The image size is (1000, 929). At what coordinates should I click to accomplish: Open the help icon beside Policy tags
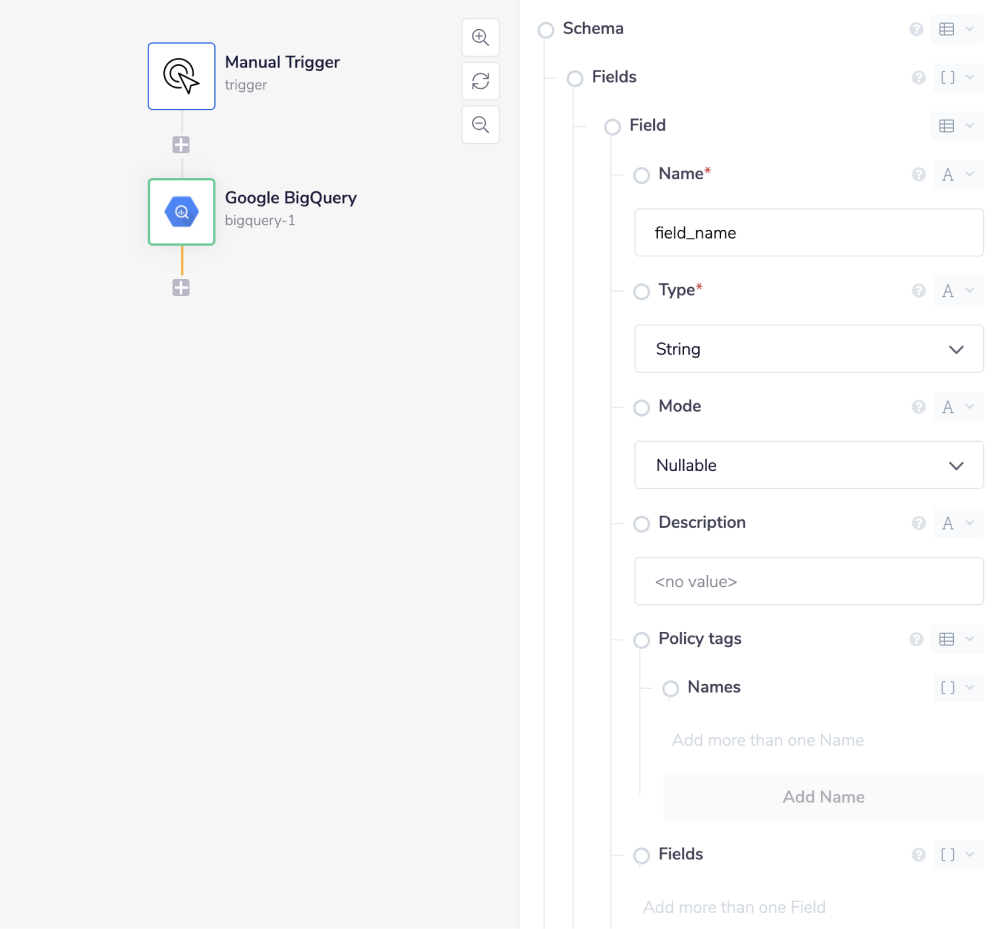coord(918,640)
